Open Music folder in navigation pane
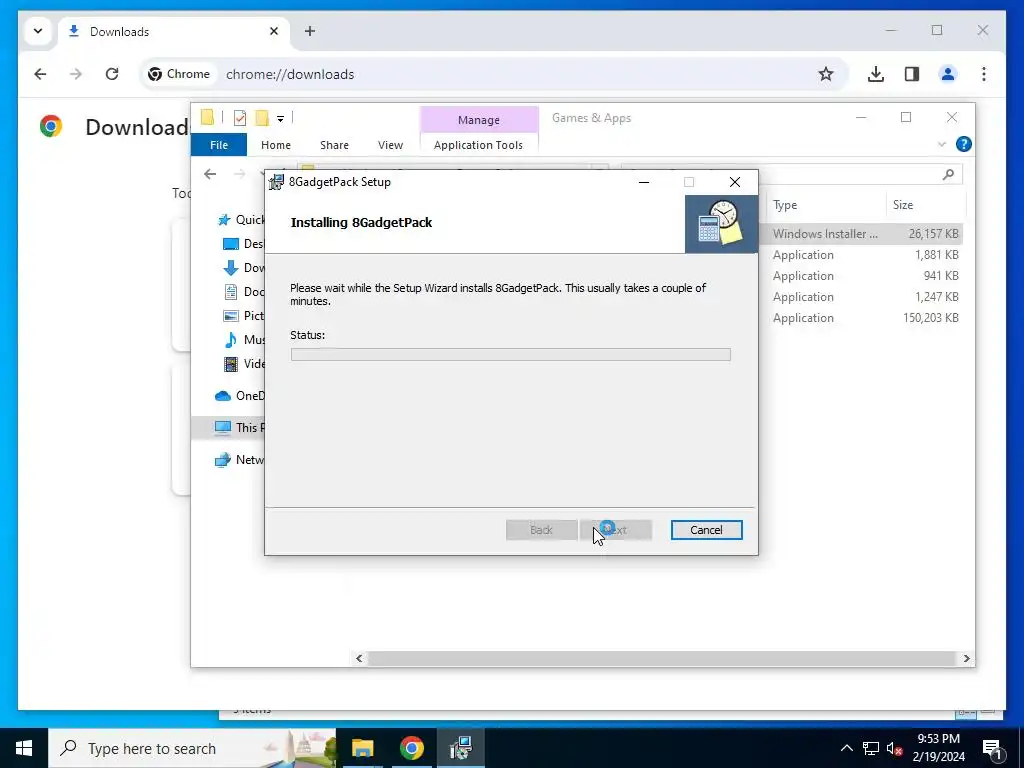 (x=243, y=340)
